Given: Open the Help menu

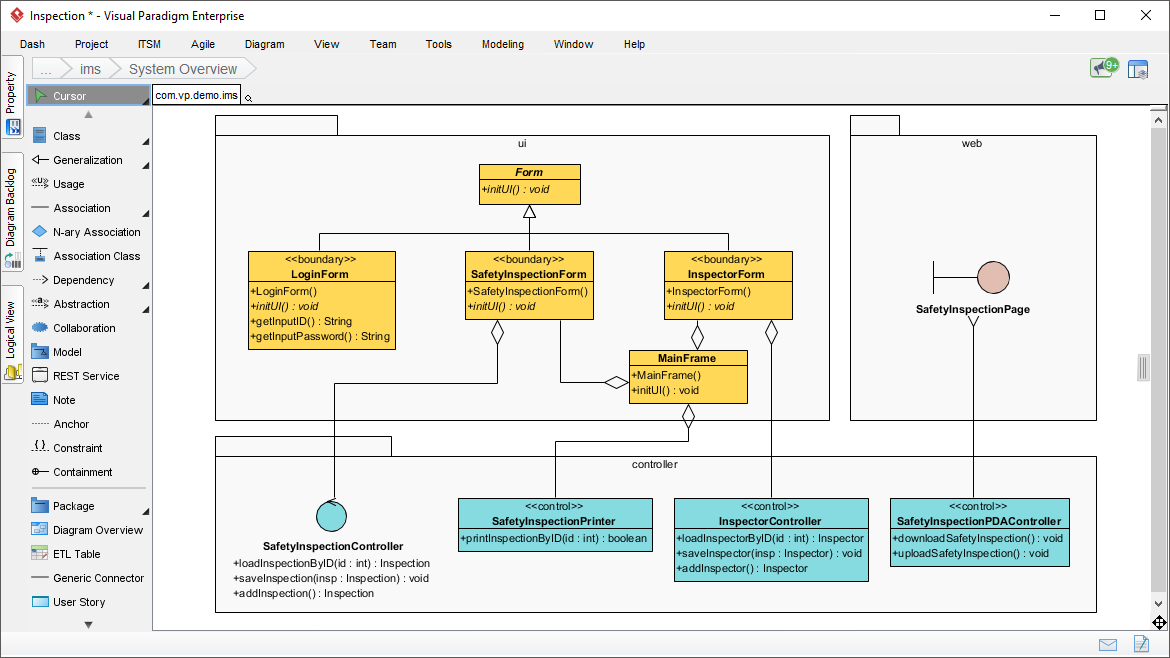Looking at the screenshot, I should [634, 44].
